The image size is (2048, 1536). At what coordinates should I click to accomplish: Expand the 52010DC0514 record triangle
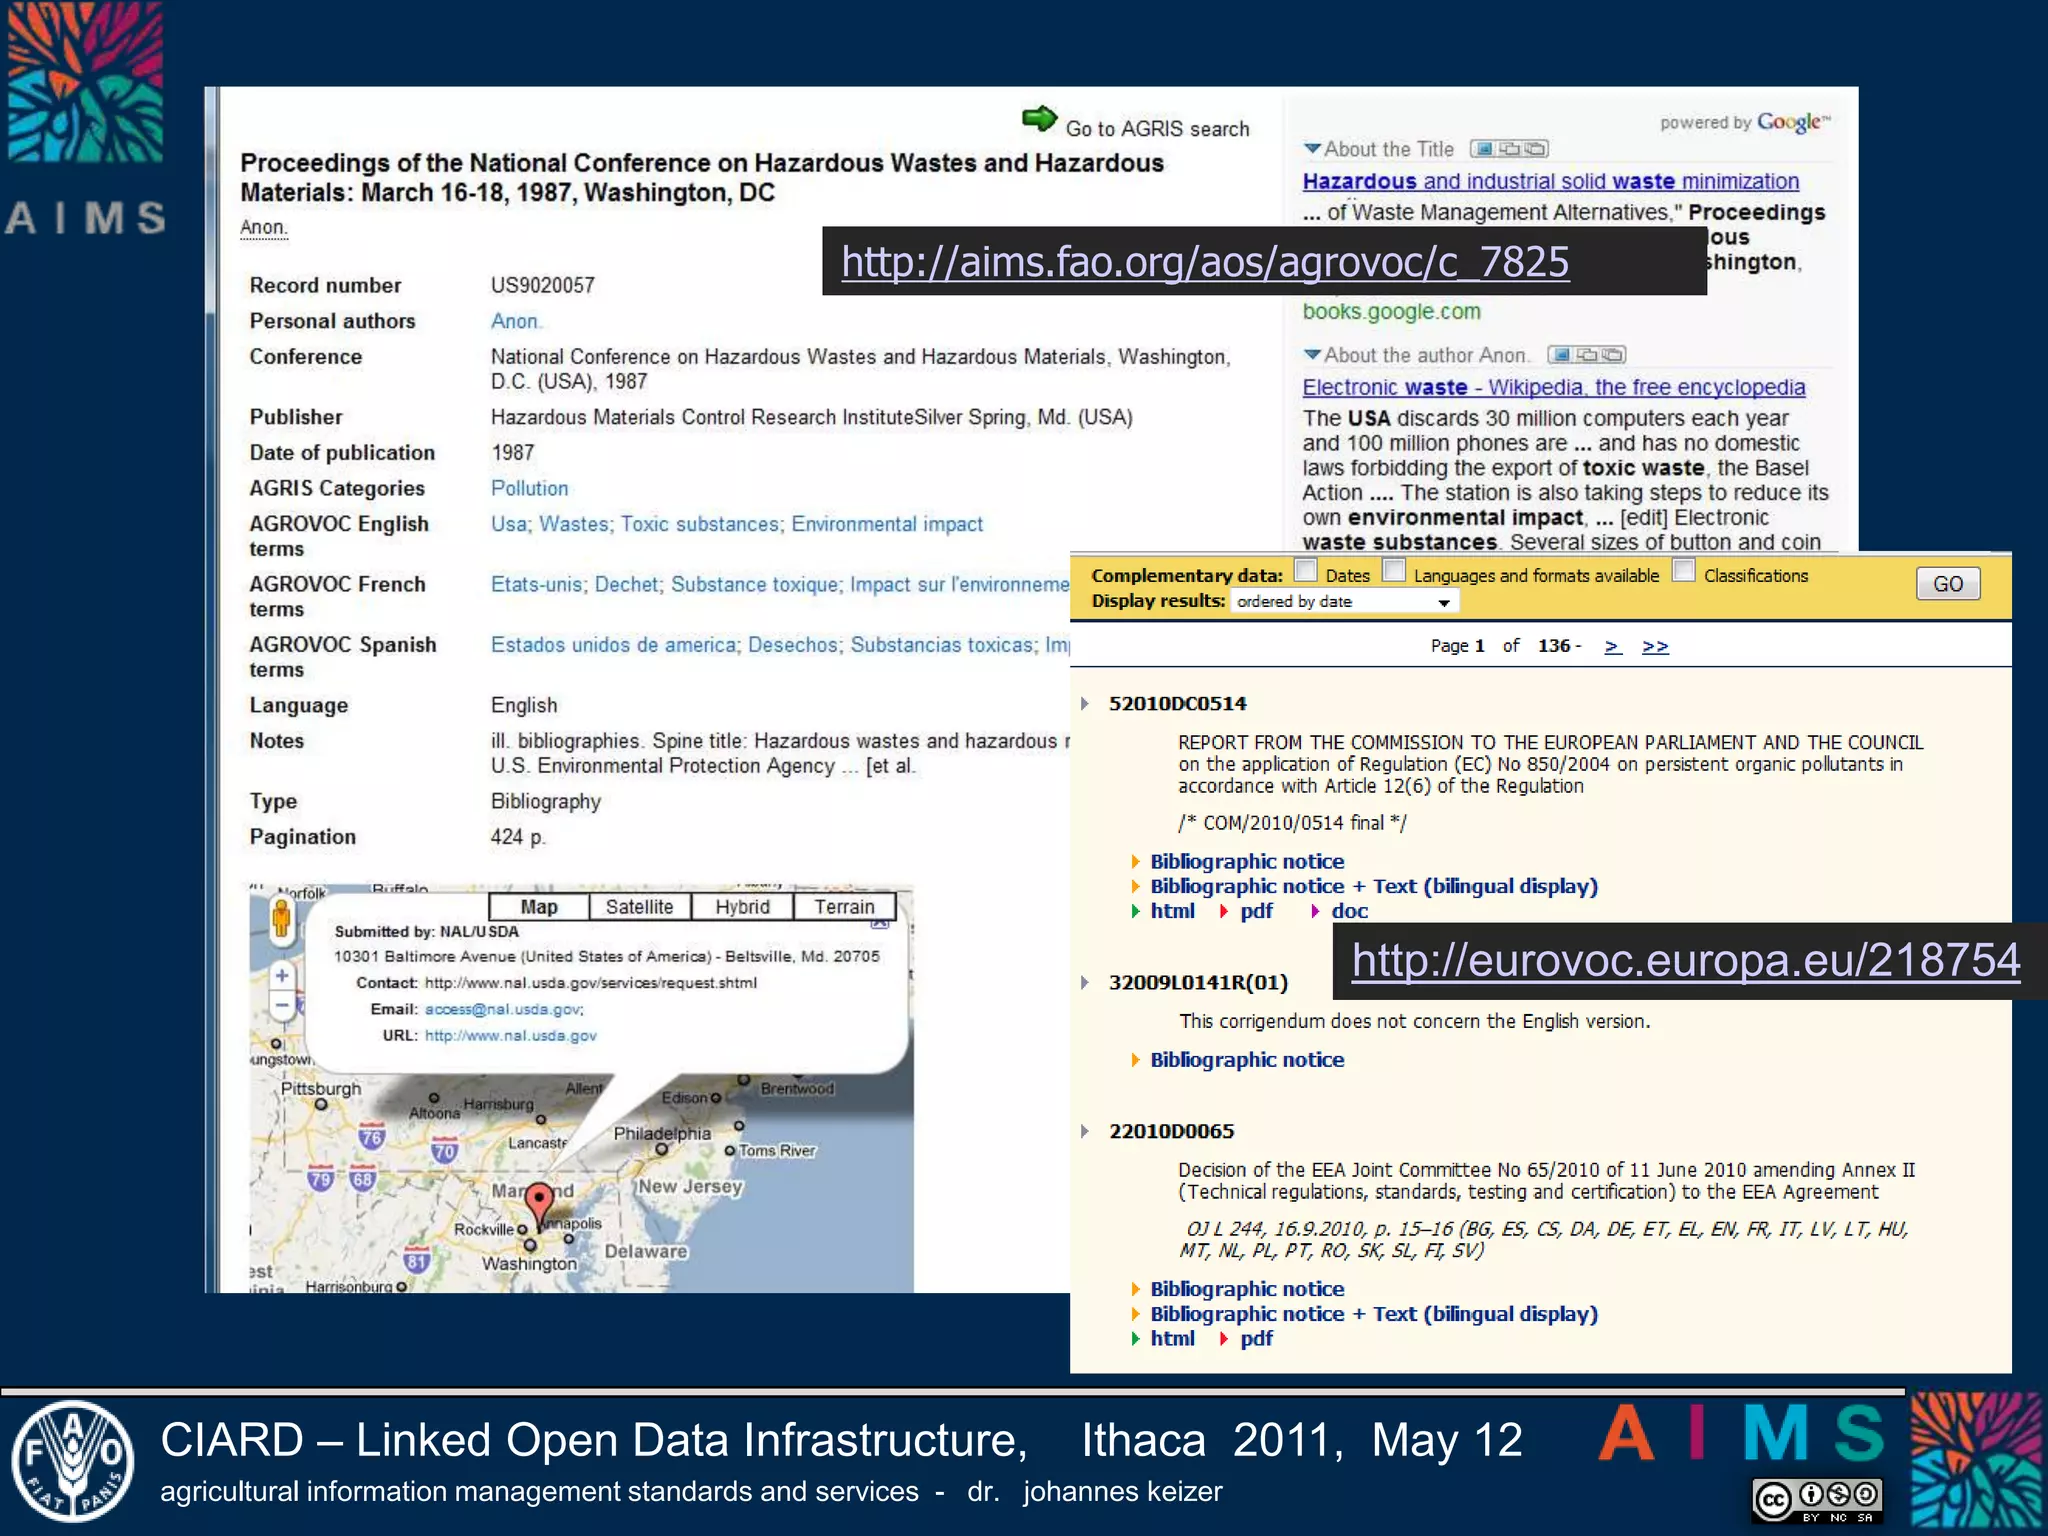(1085, 704)
